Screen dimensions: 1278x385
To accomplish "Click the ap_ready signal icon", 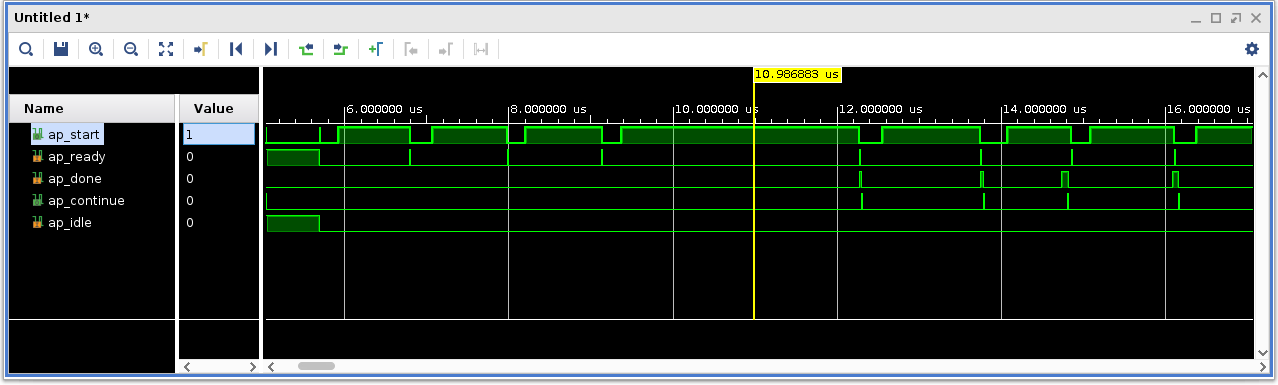I will point(38,156).
